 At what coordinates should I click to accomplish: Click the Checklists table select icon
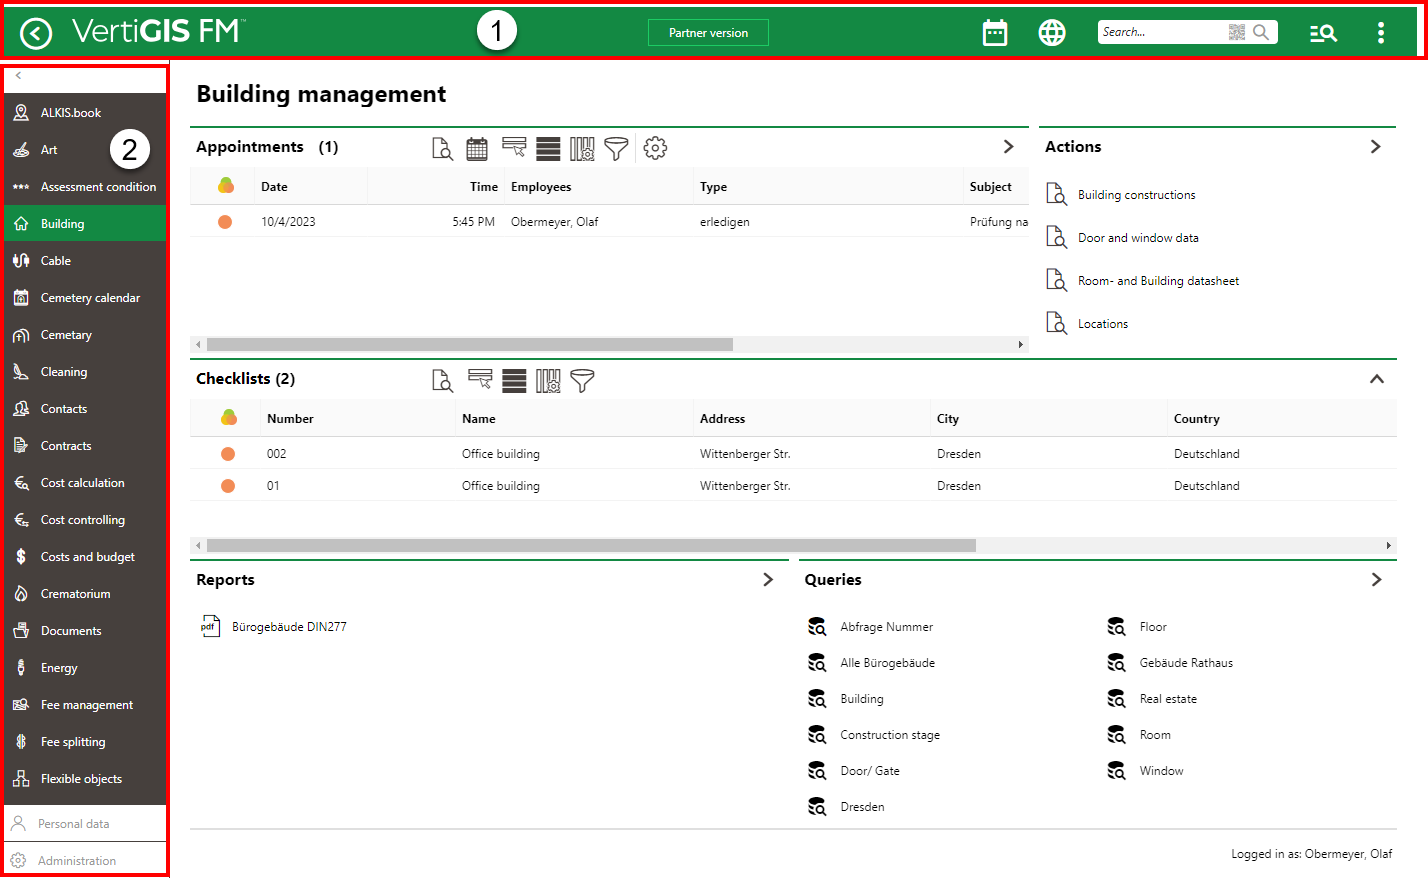coord(480,380)
